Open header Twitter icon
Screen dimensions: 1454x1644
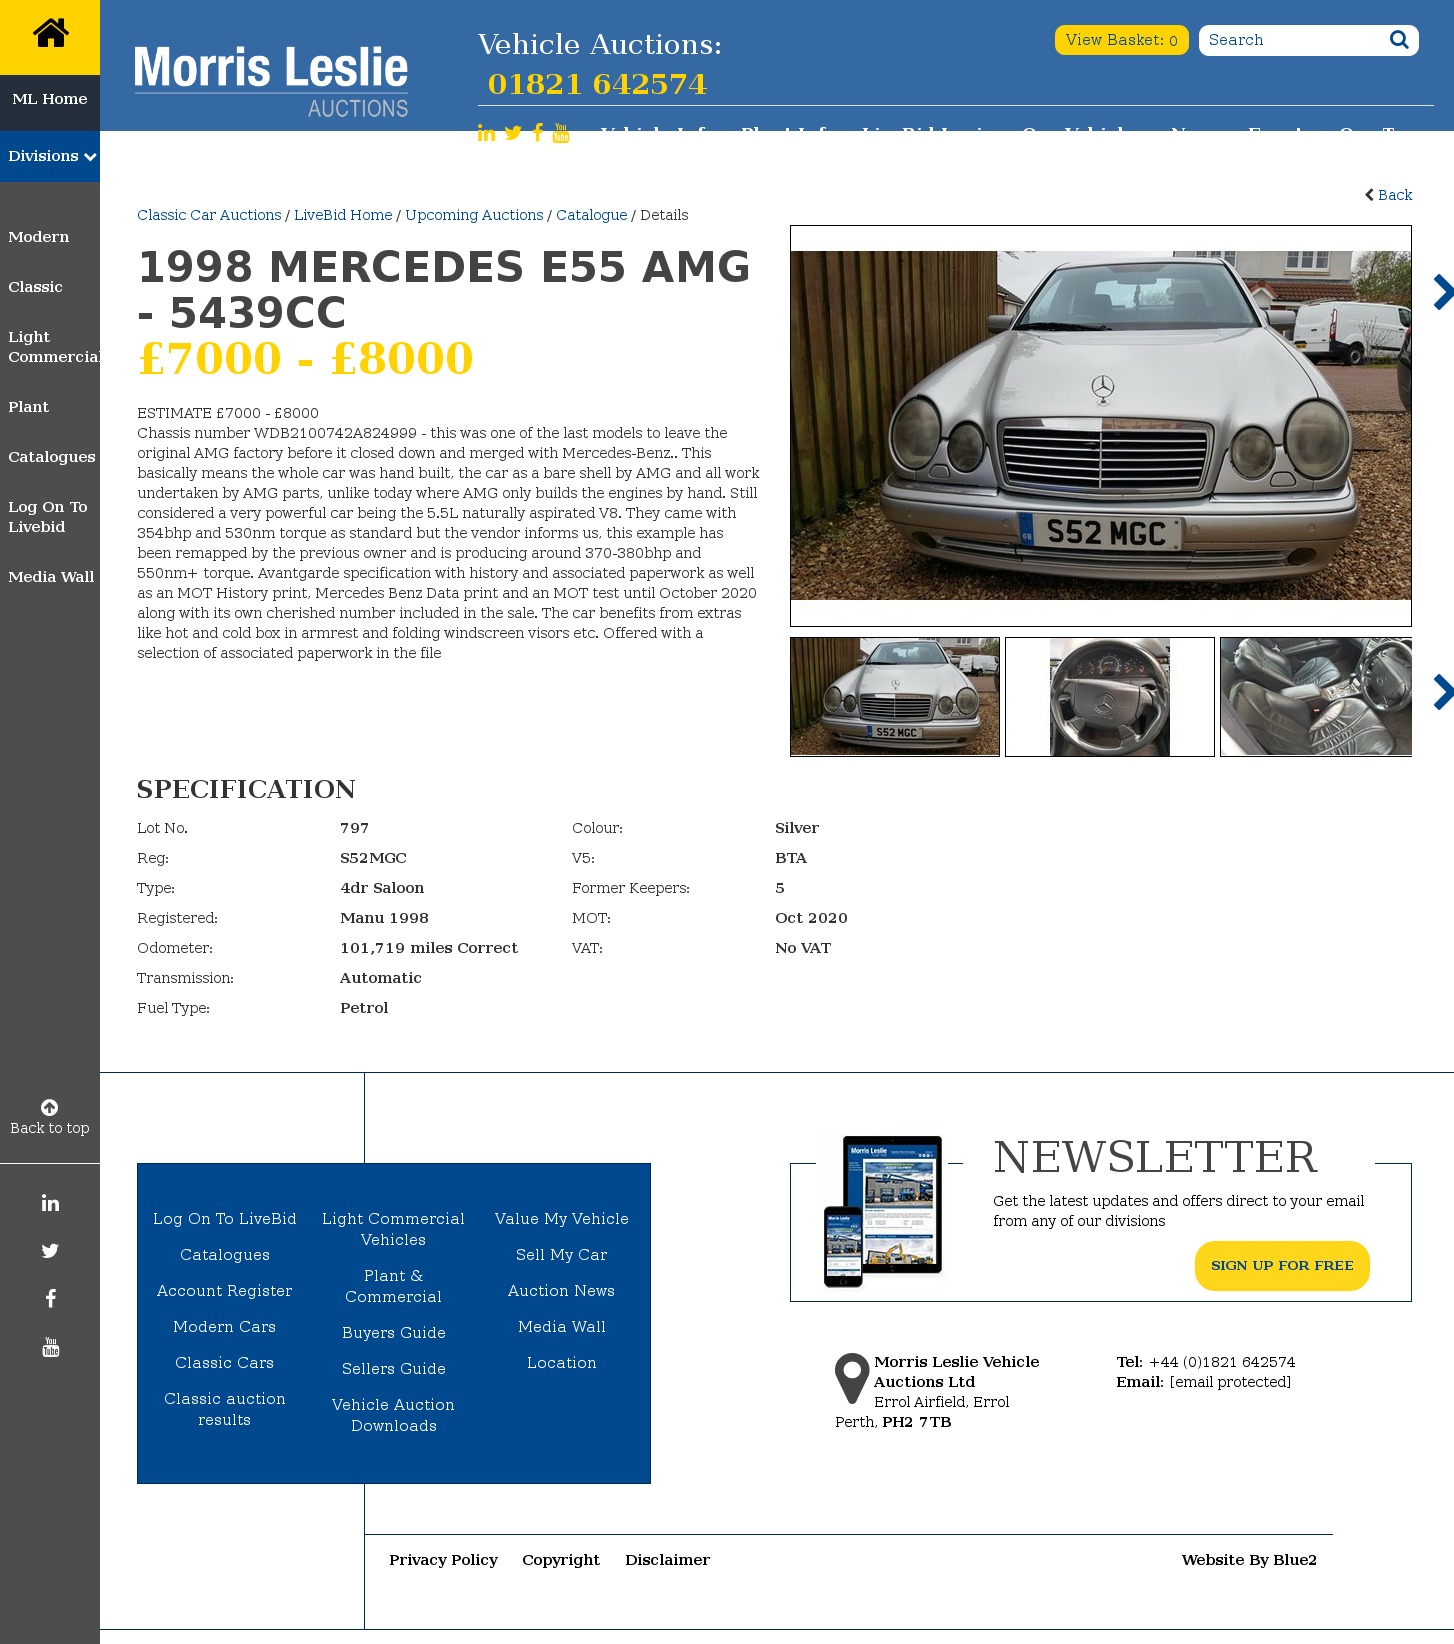513,133
